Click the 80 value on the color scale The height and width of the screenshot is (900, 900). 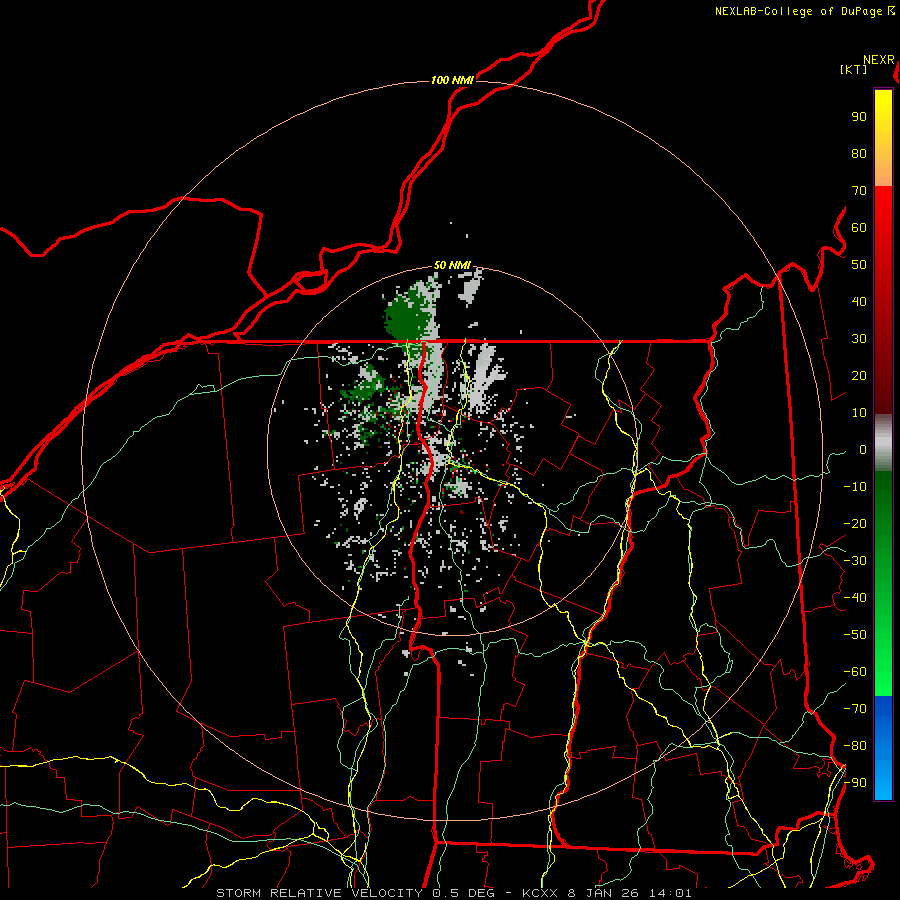859,154
